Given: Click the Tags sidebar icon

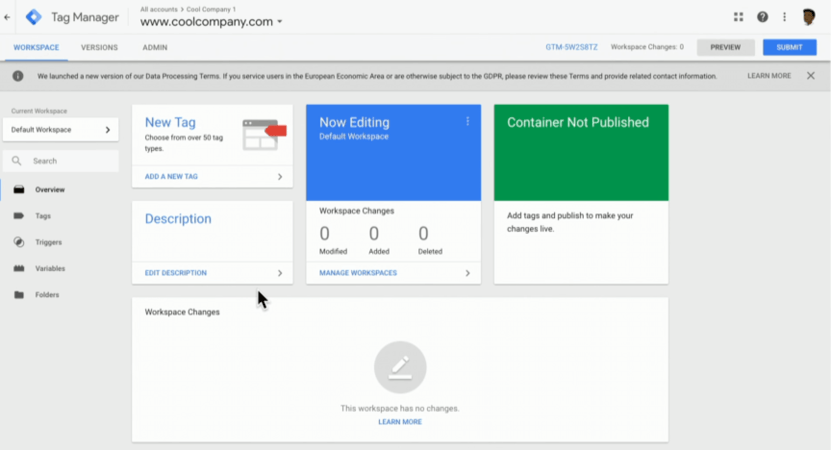Looking at the screenshot, I should point(19,216).
